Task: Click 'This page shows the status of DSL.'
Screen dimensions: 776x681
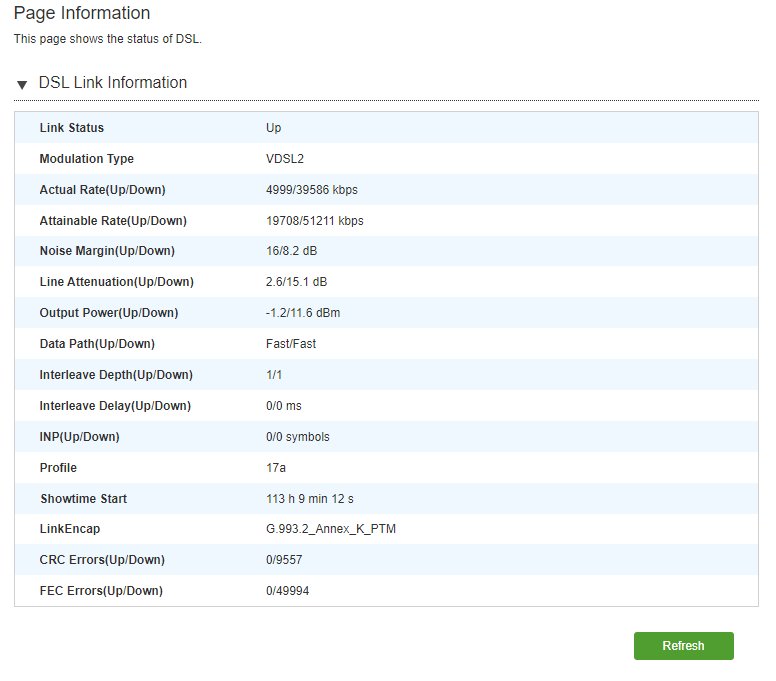Action: pyautogui.click(x=108, y=39)
